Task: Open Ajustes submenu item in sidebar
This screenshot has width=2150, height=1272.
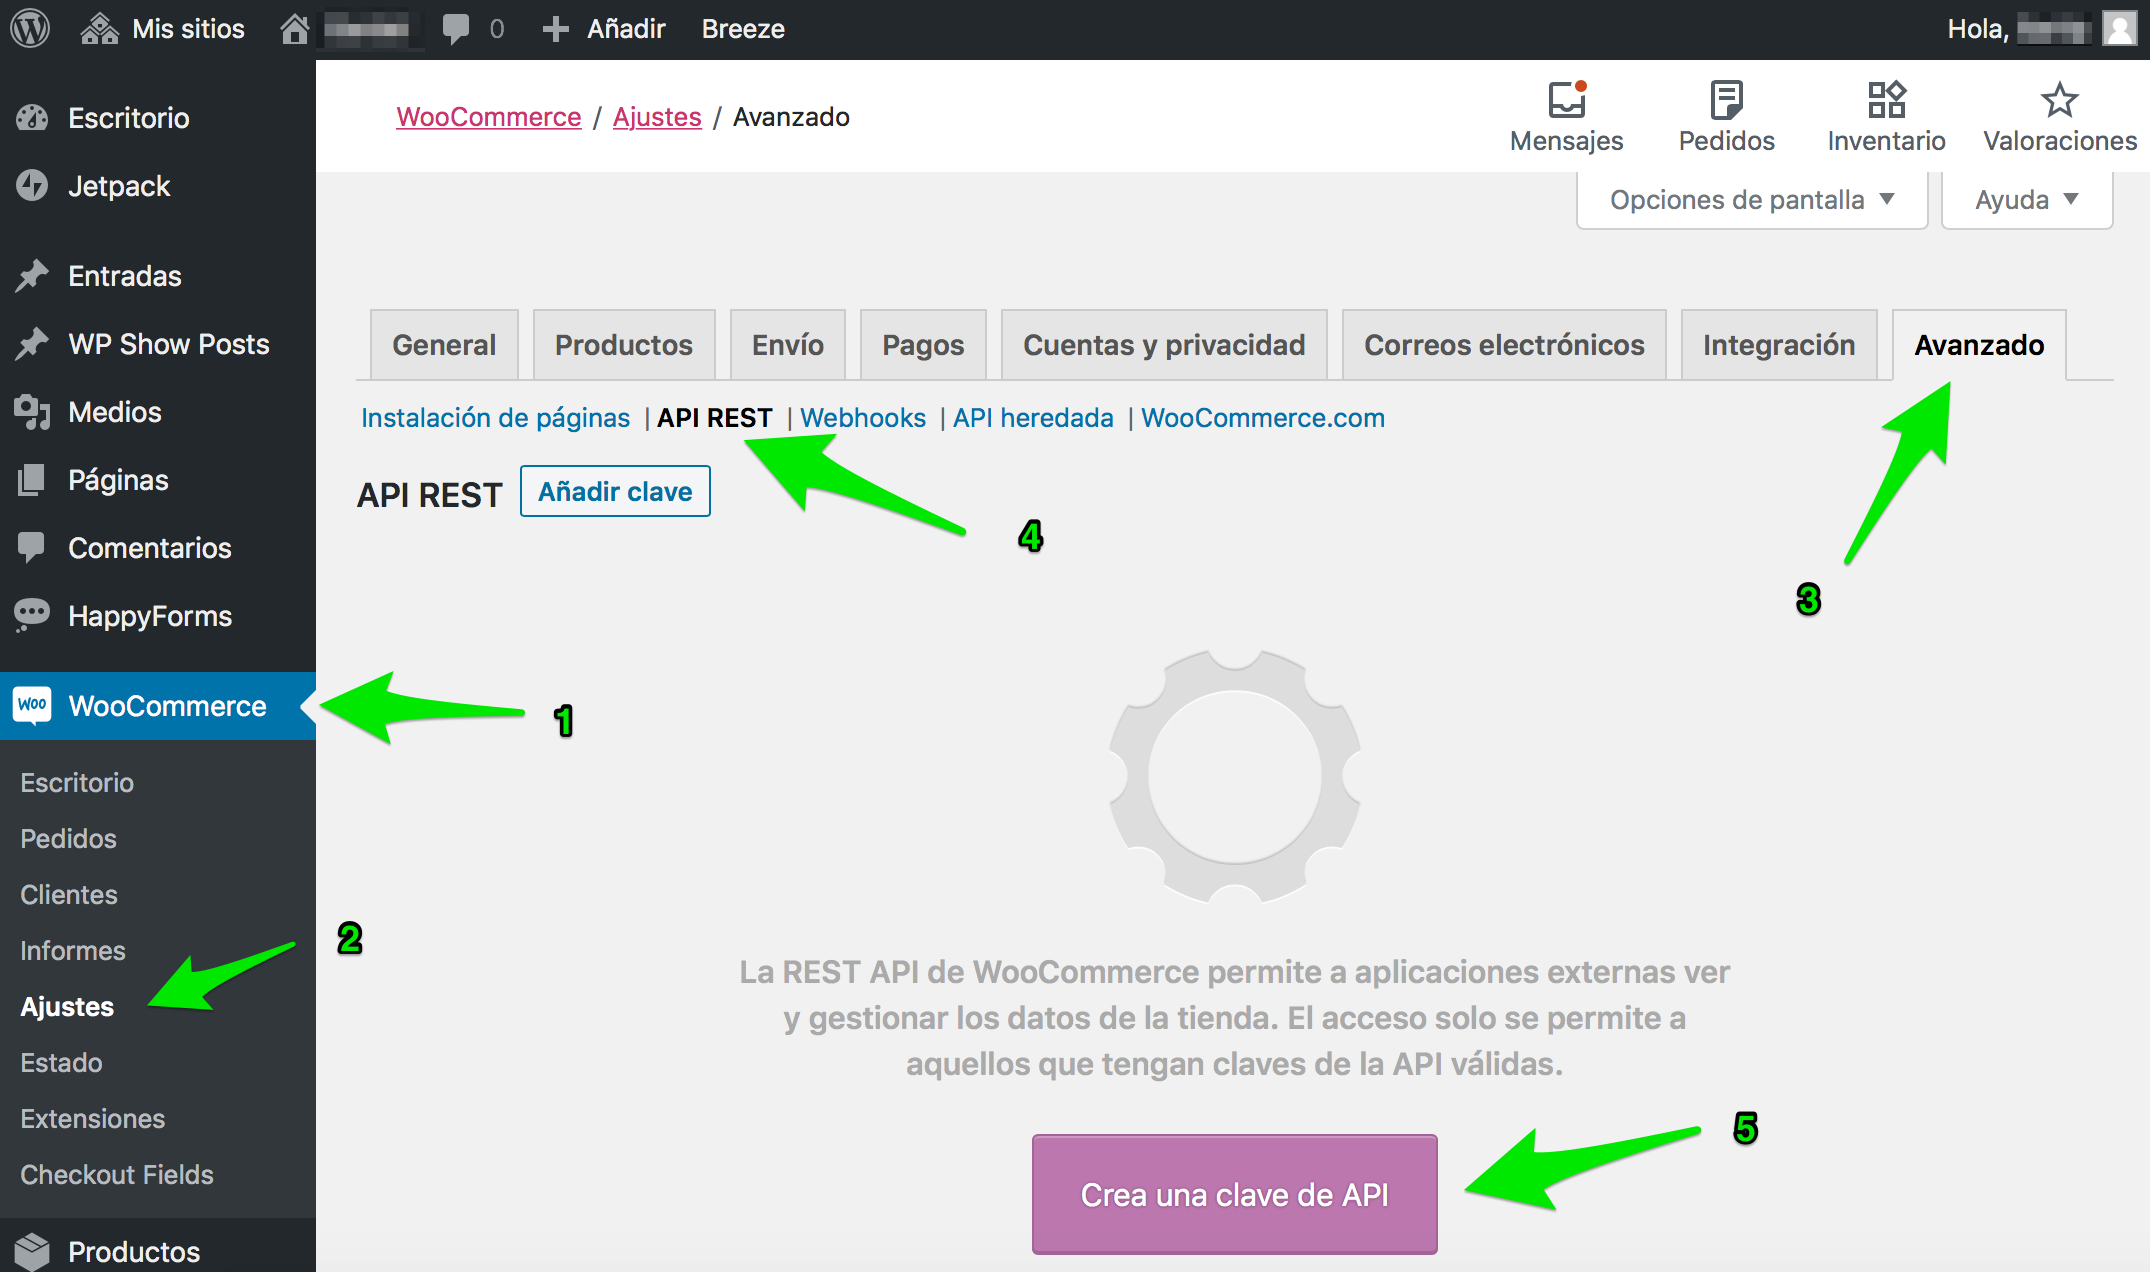Action: coord(67,1006)
